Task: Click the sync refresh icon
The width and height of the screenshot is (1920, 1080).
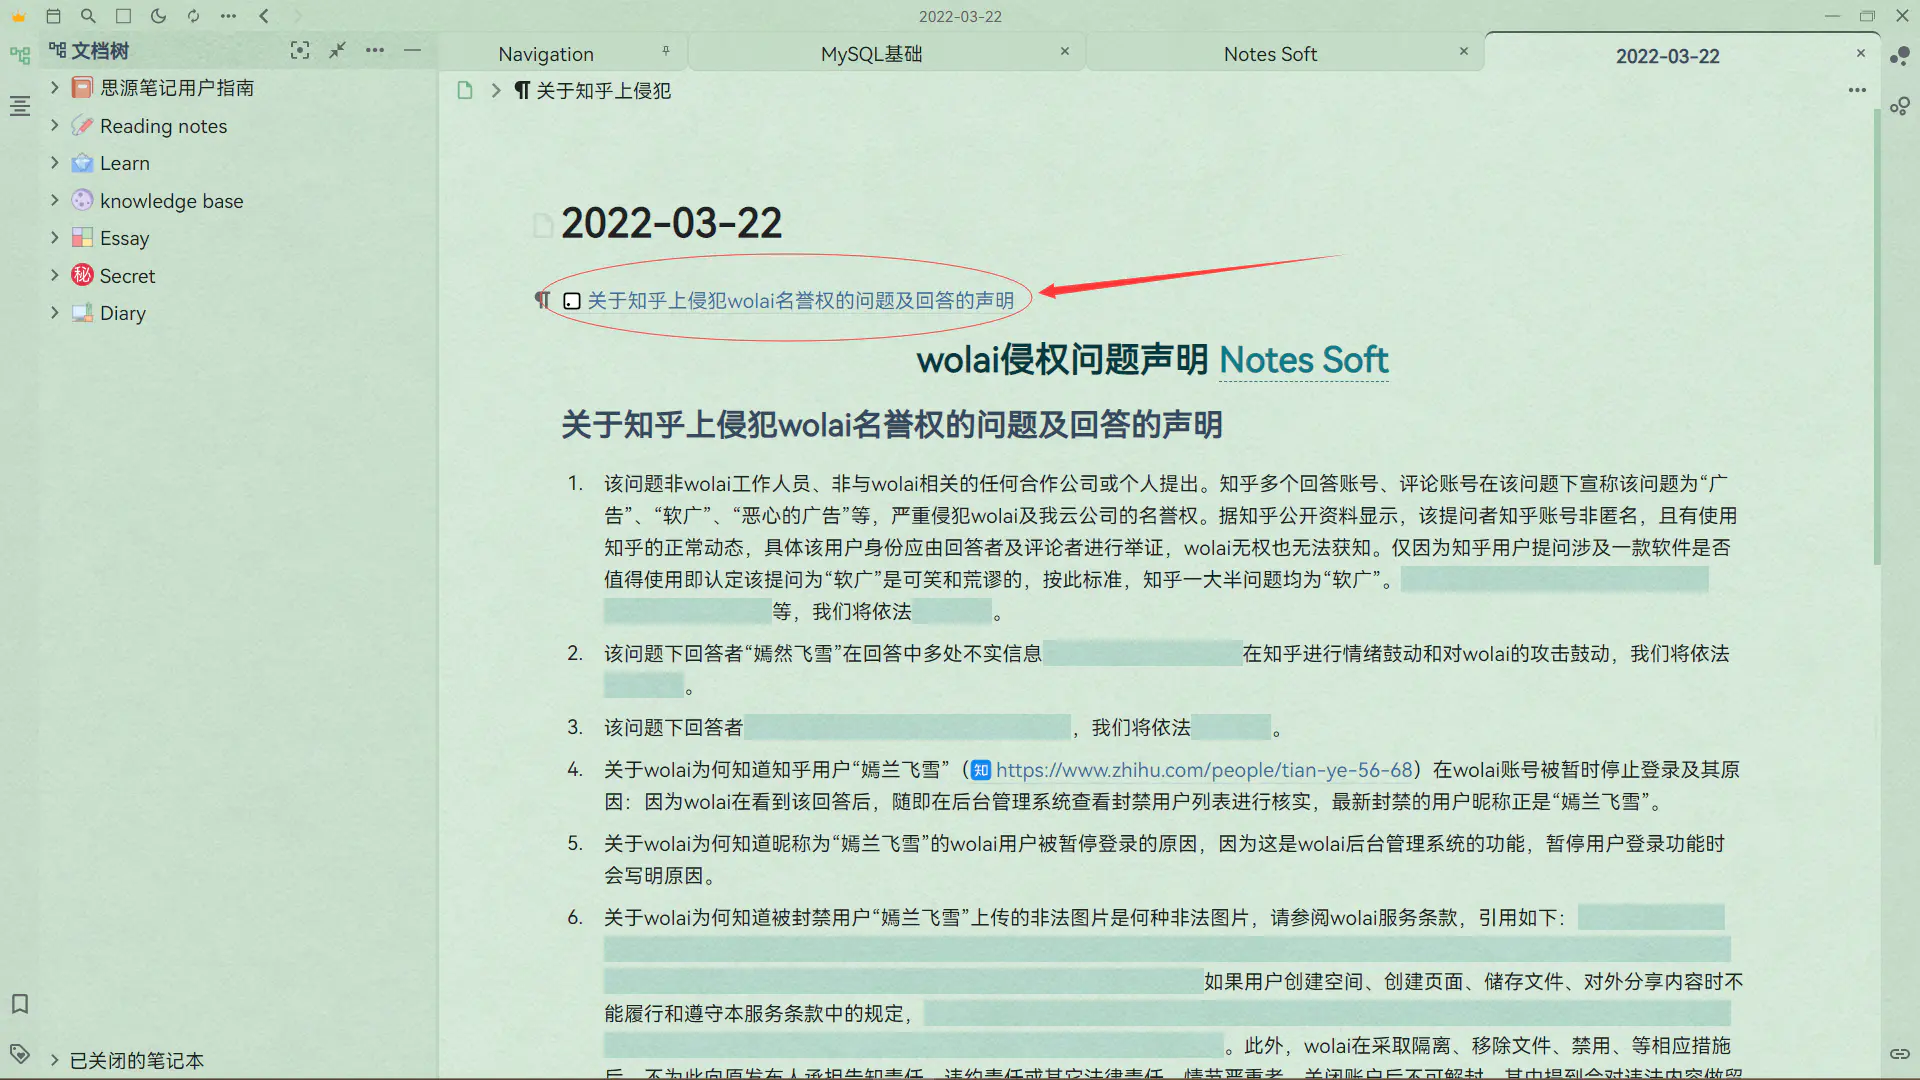Action: 193,16
